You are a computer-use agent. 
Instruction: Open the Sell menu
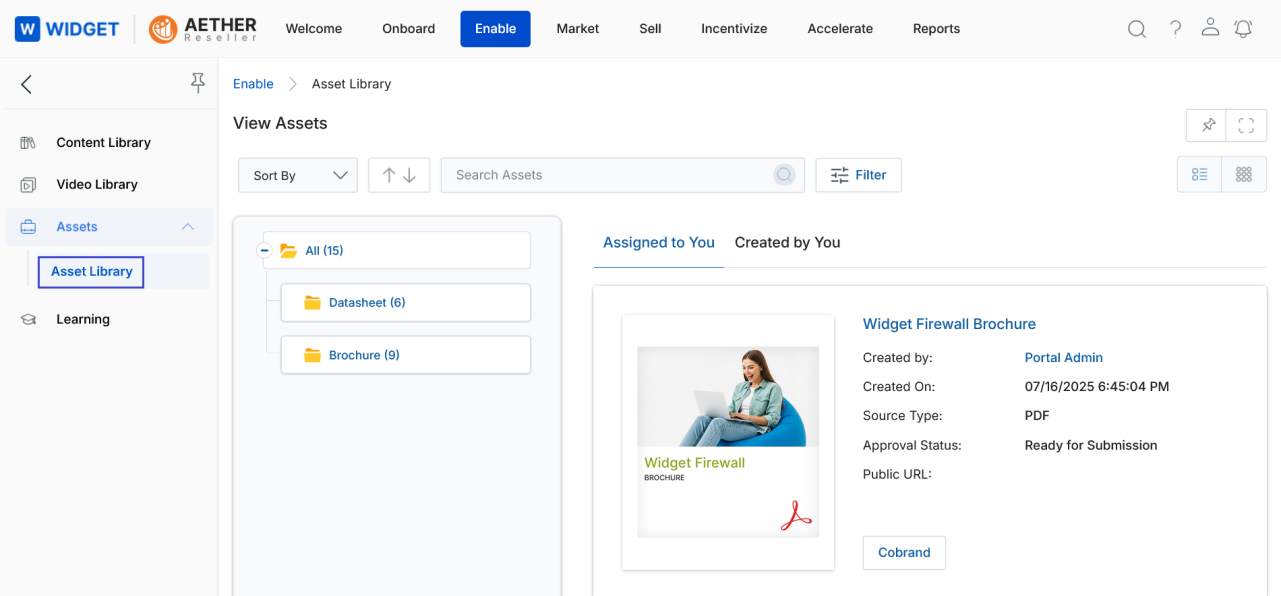pos(650,29)
